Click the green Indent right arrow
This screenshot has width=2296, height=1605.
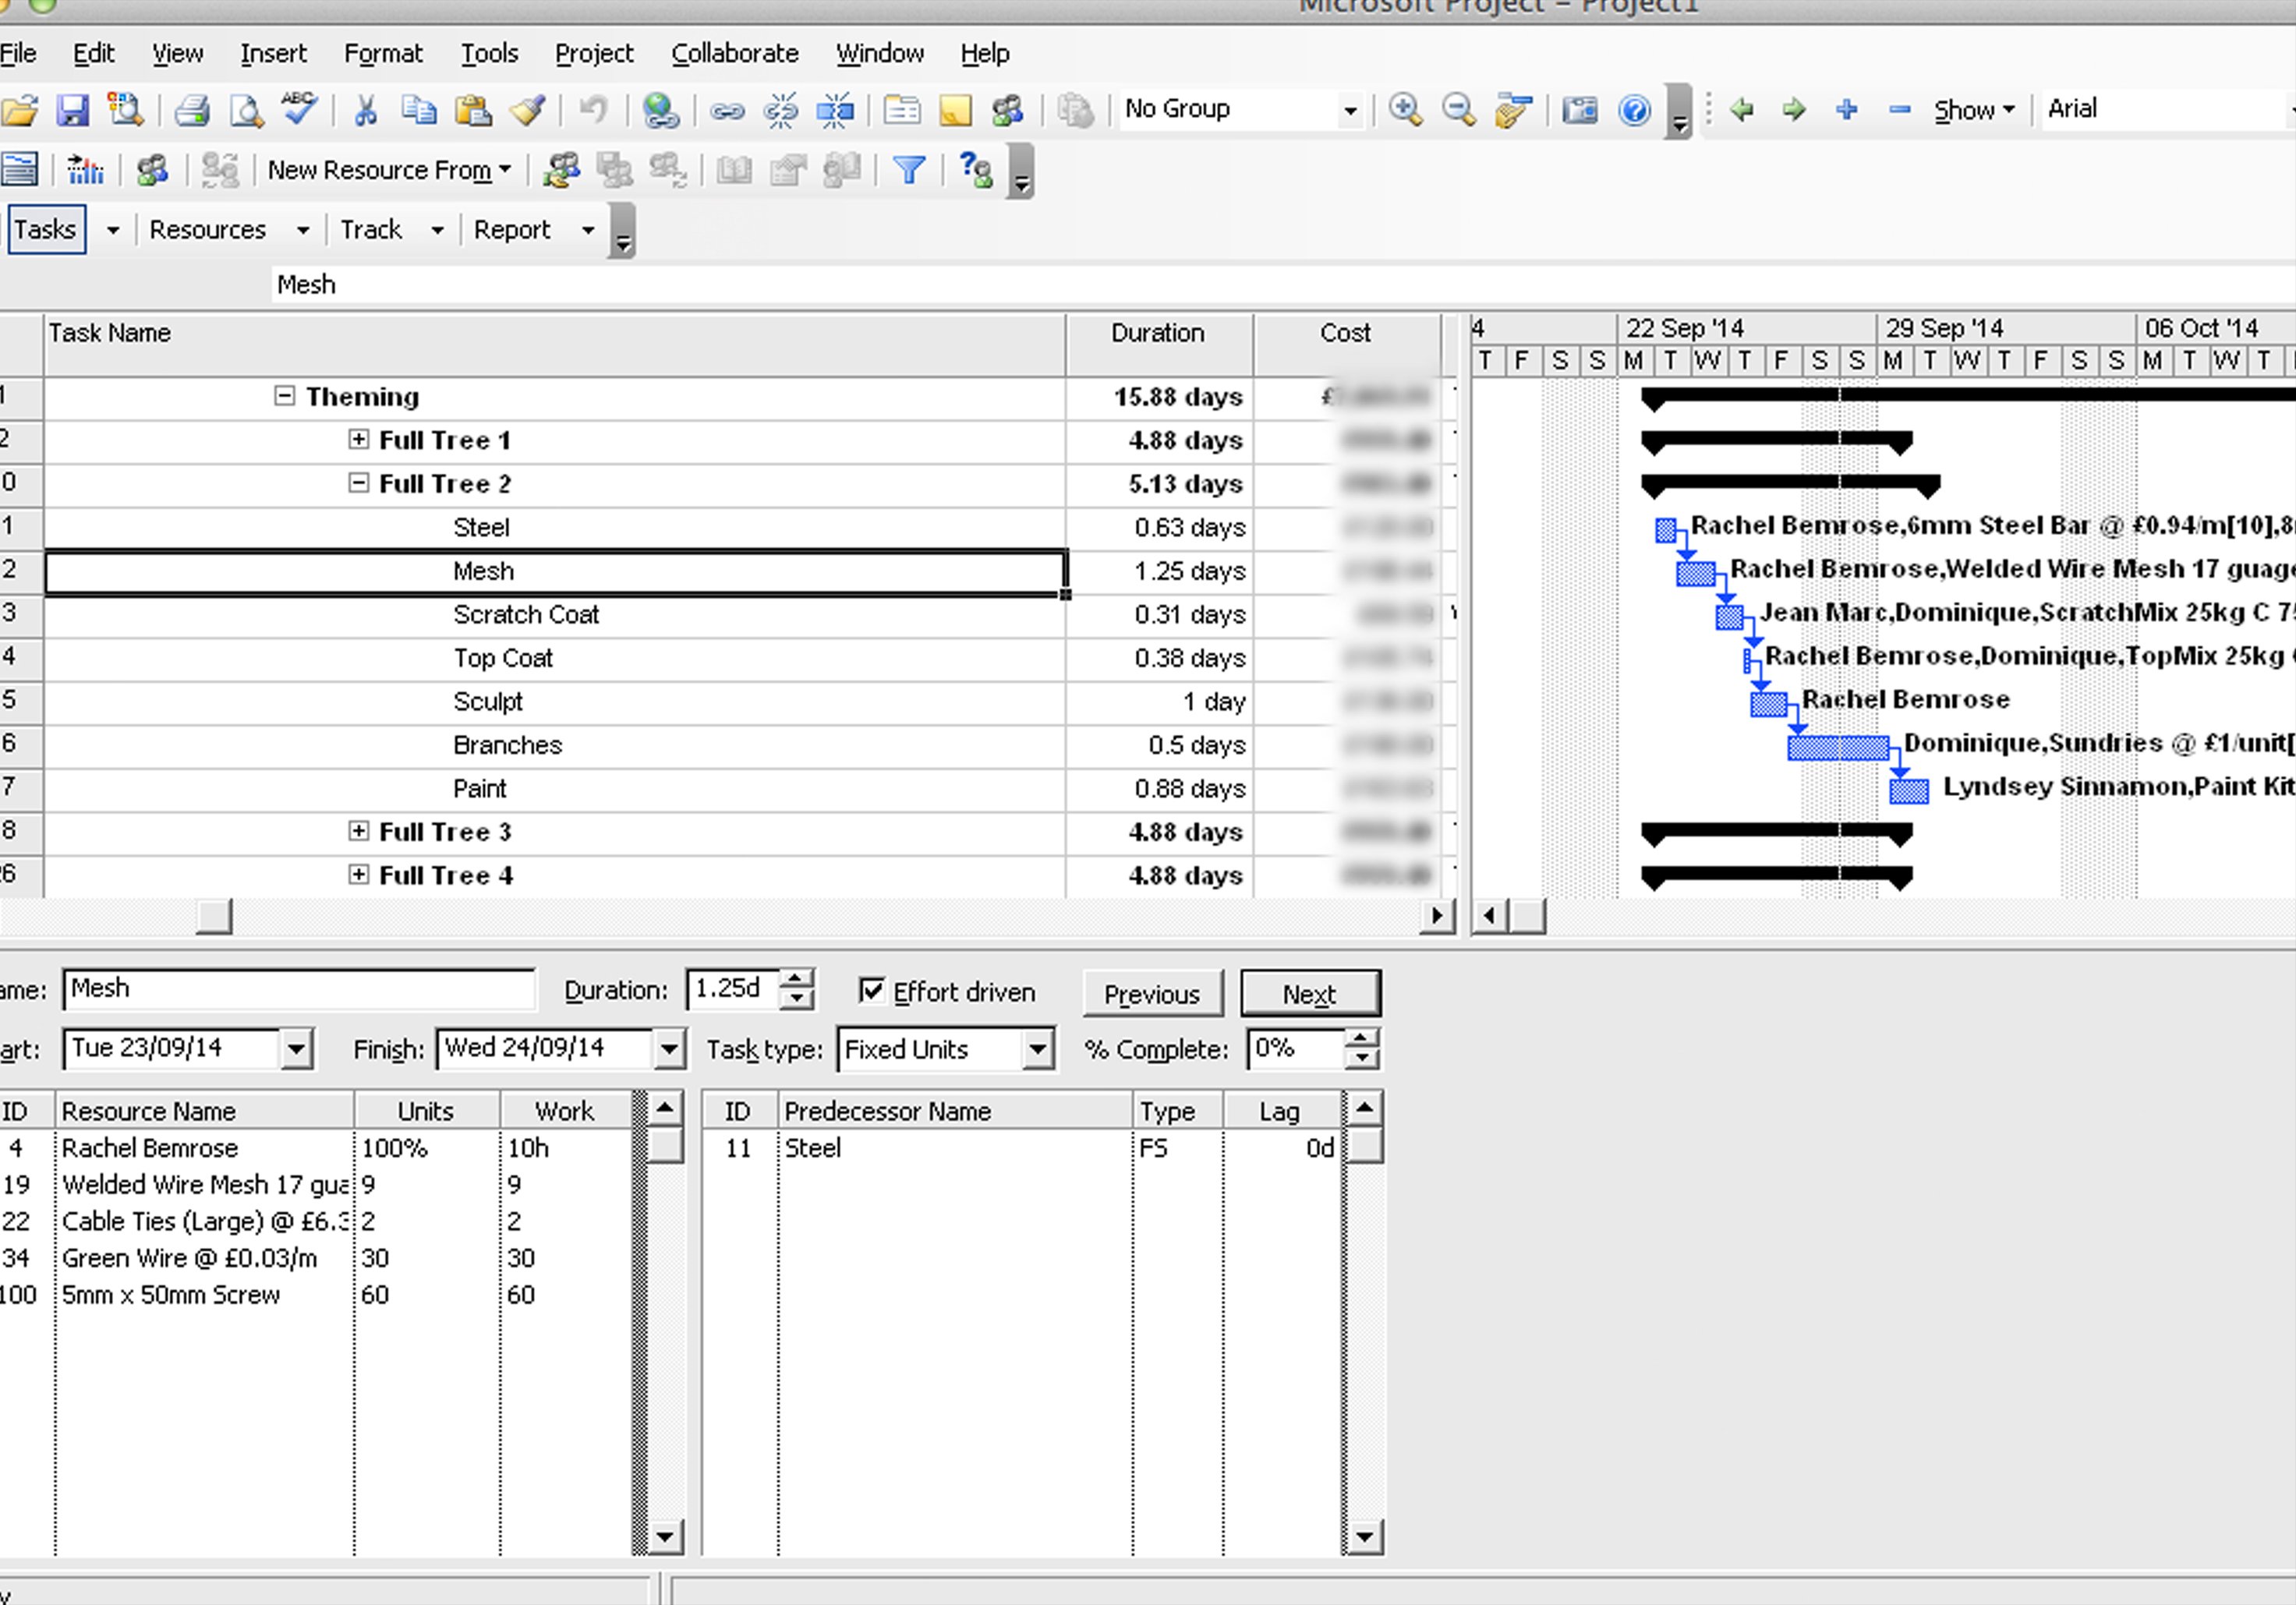point(1794,110)
